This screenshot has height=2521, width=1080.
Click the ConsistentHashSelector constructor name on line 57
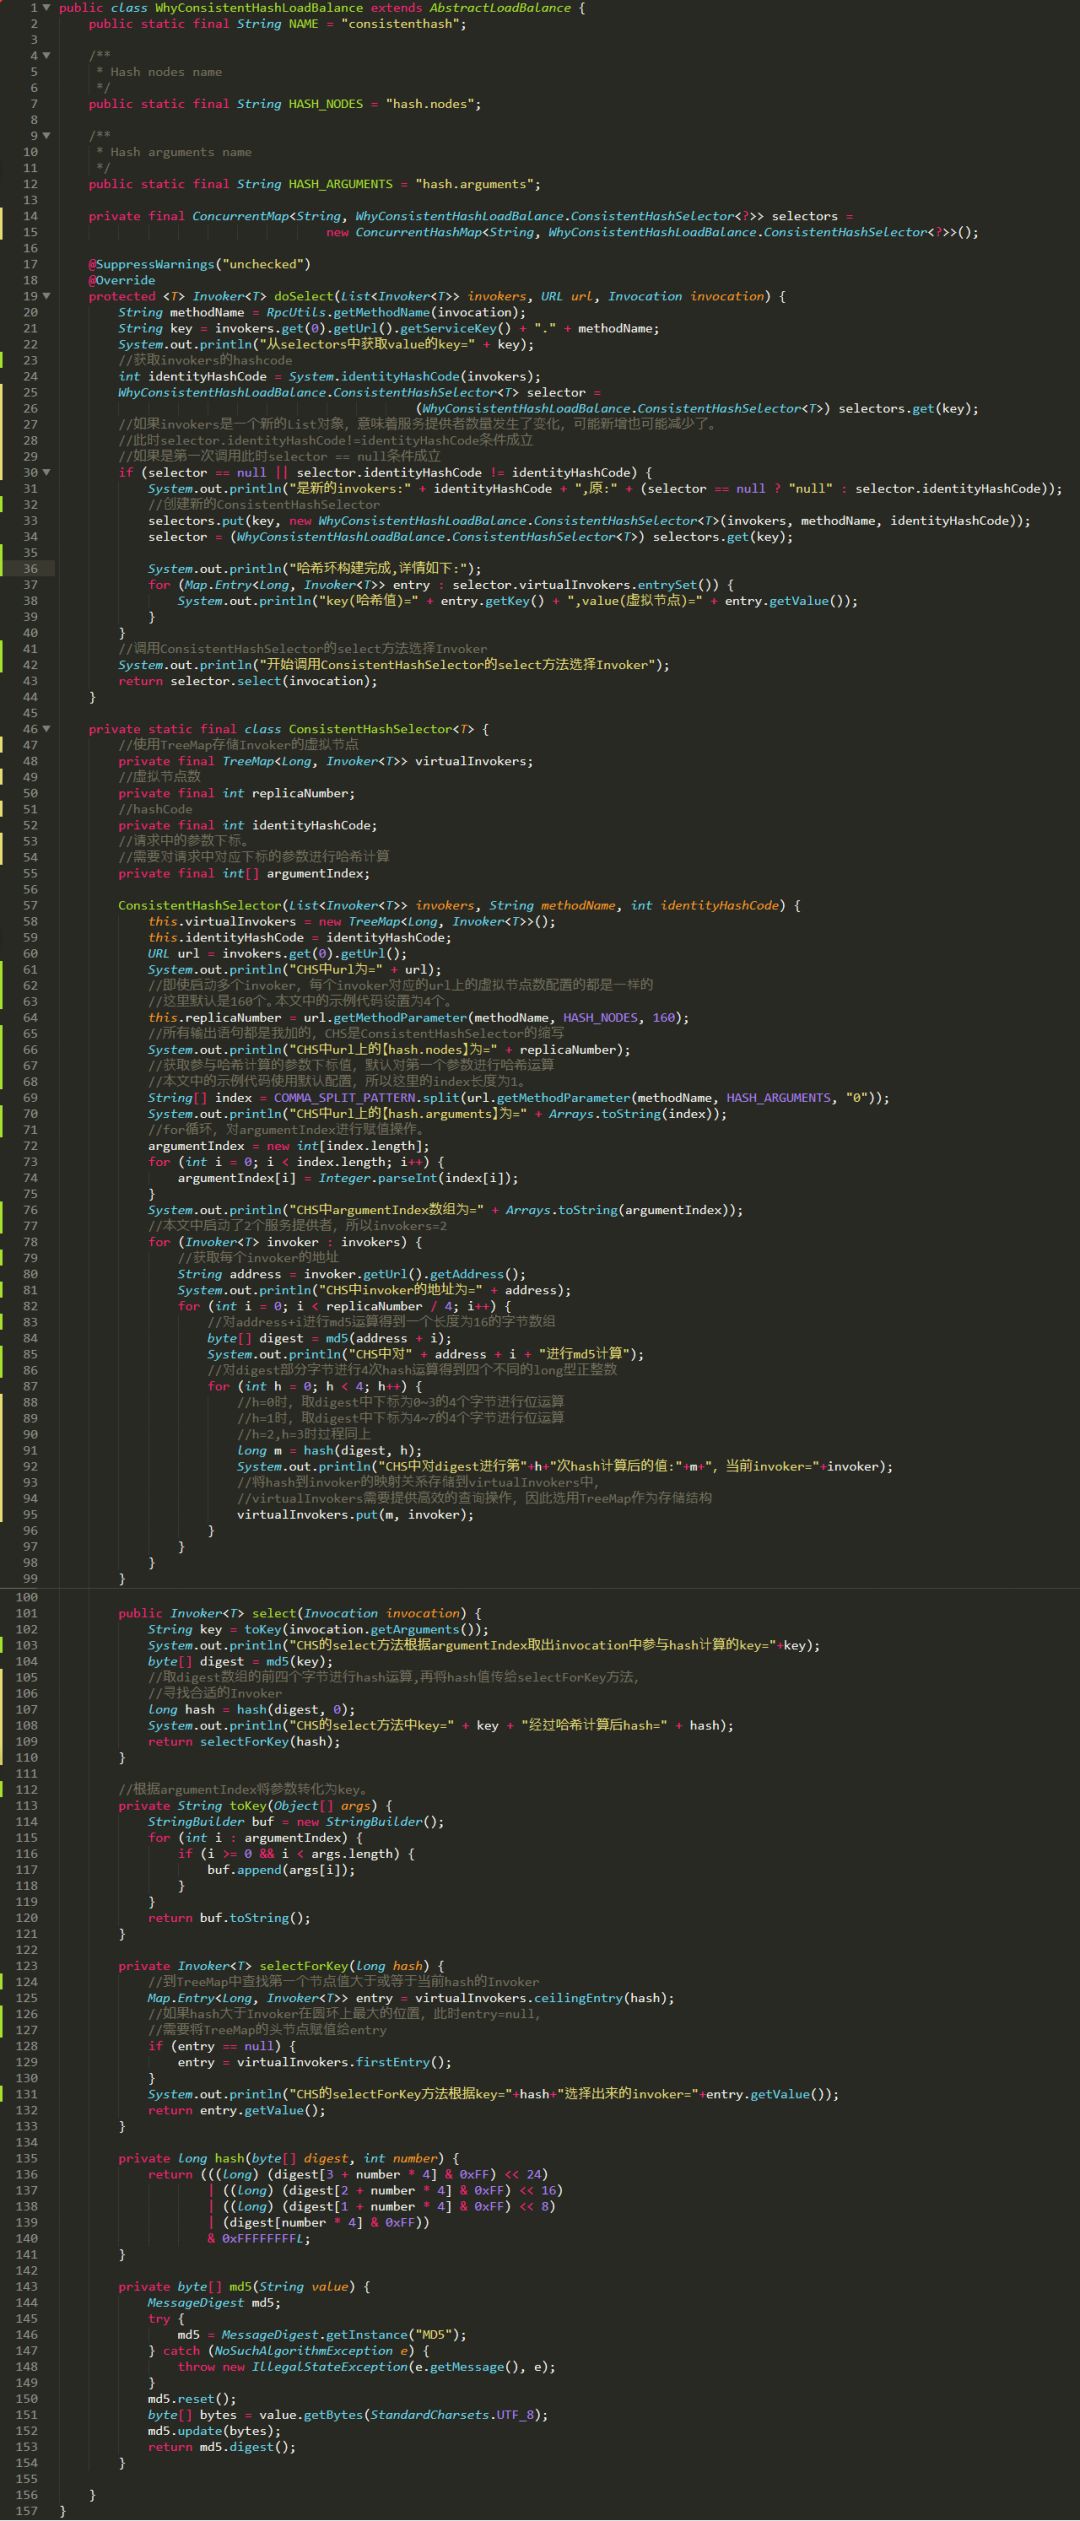(x=200, y=905)
